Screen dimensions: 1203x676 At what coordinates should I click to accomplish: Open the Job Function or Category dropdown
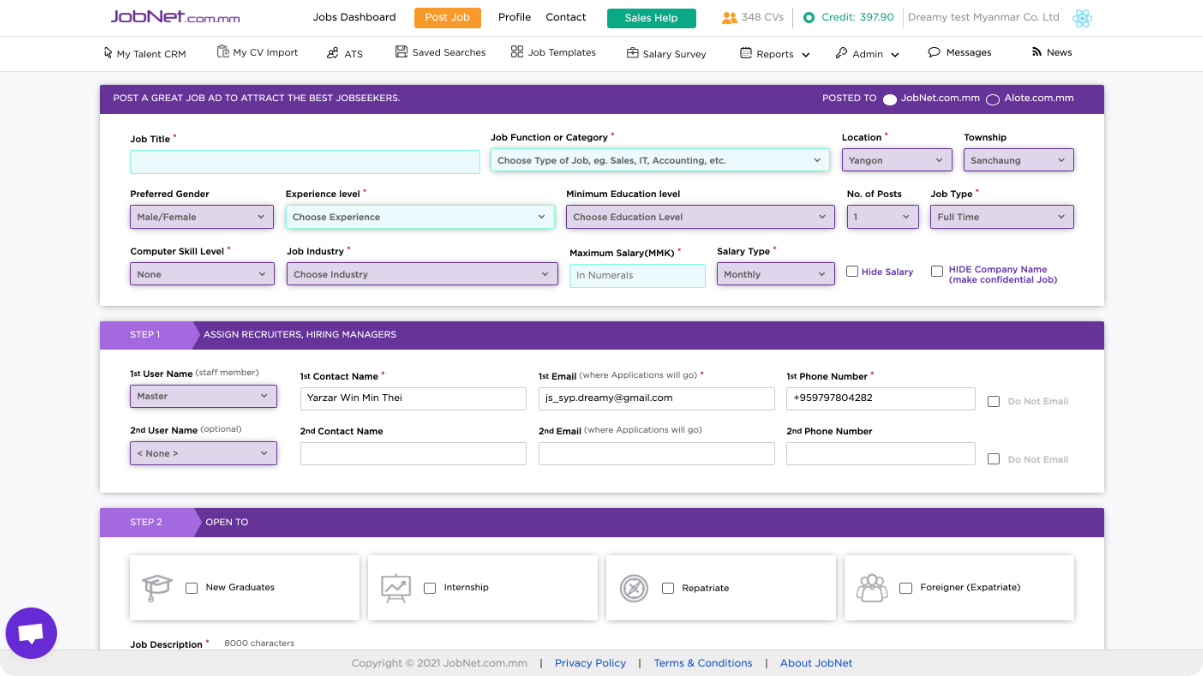point(660,160)
